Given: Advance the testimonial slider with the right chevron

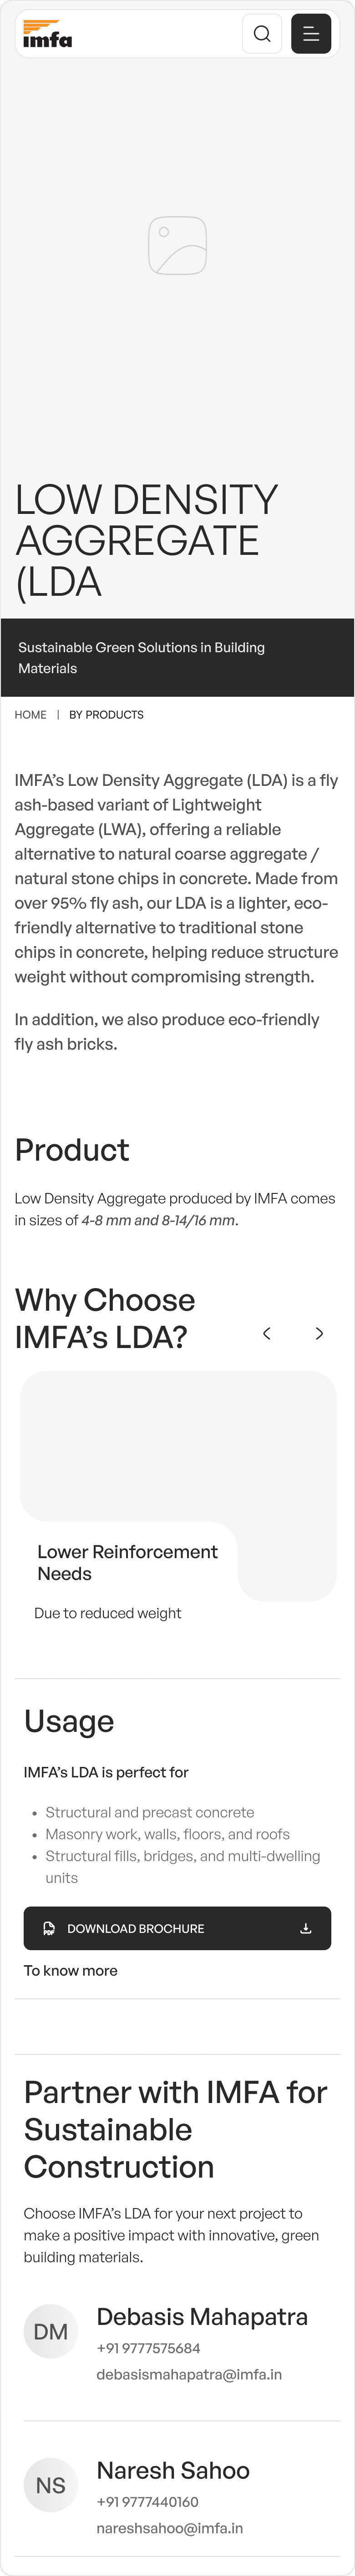Looking at the screenshot, I should 319,1333.
